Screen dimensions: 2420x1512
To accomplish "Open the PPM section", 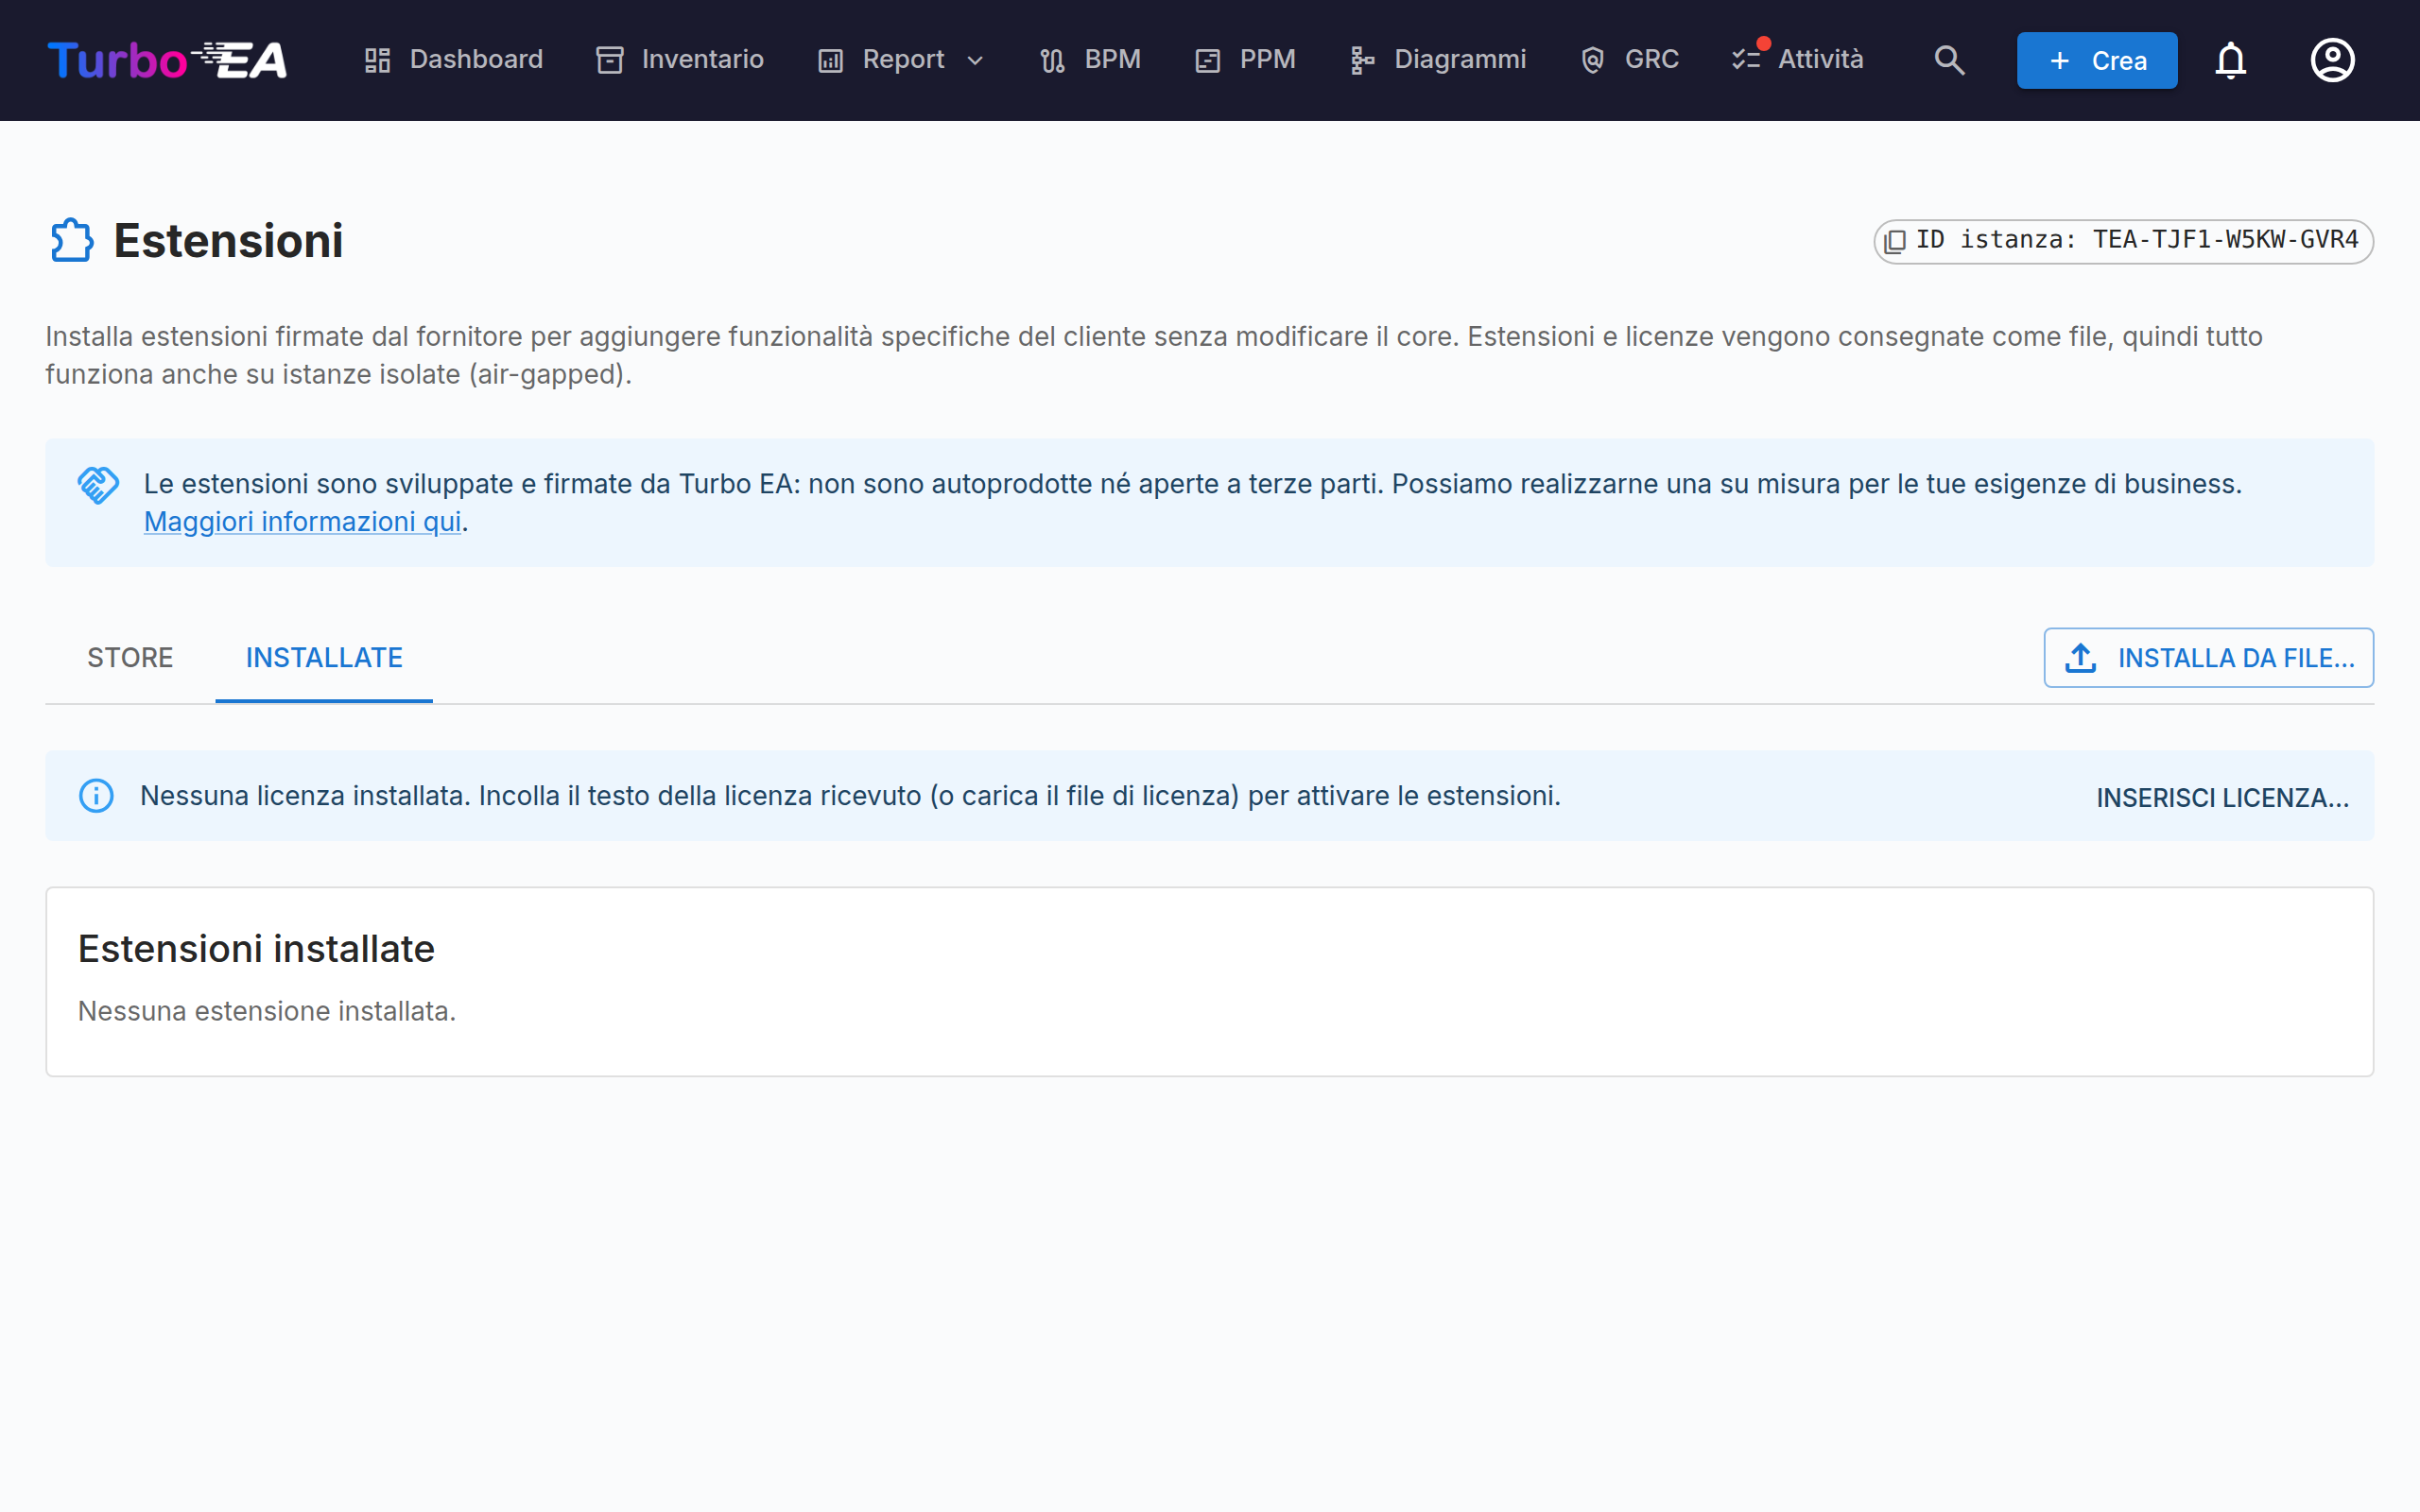I will click(x=1245, y=60).
